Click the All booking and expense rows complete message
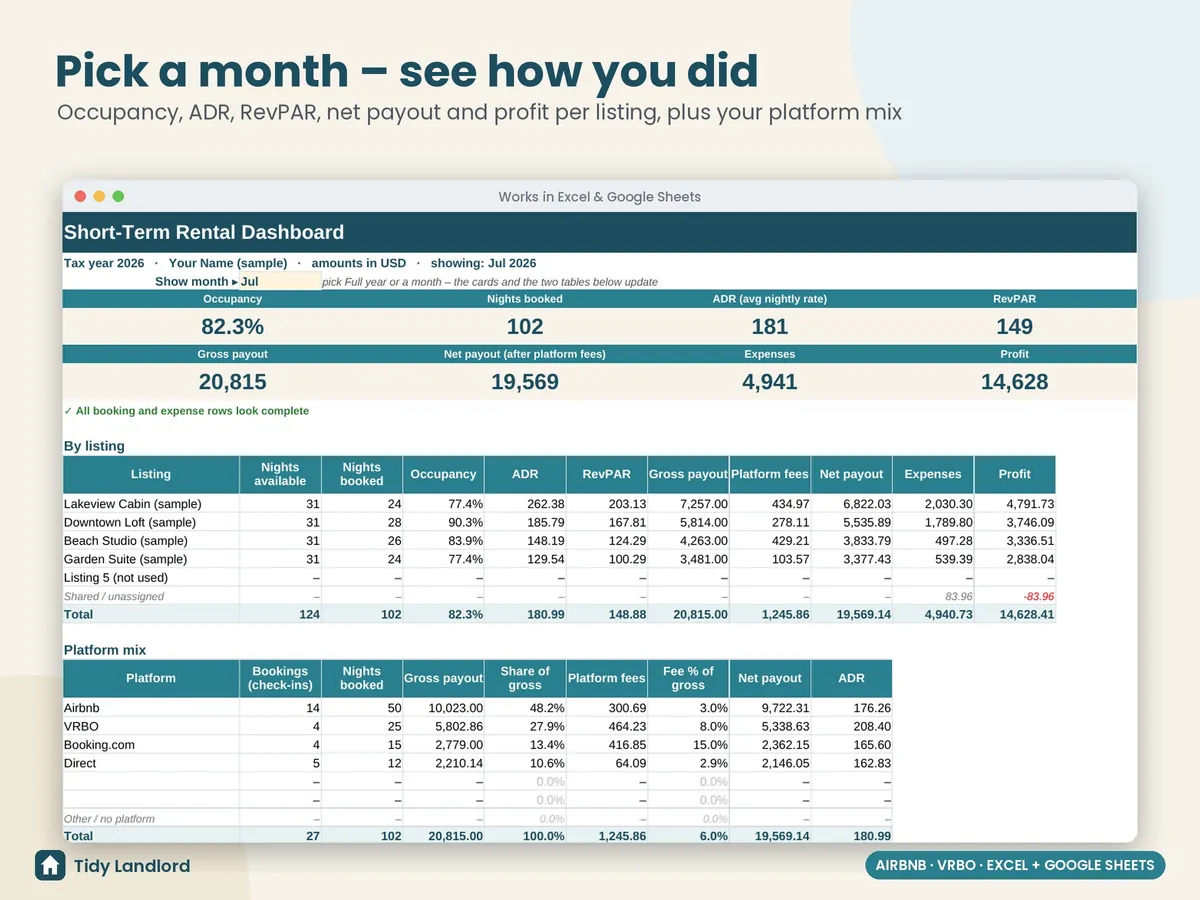The image size is (1200, 900). (x=186, y=411)
